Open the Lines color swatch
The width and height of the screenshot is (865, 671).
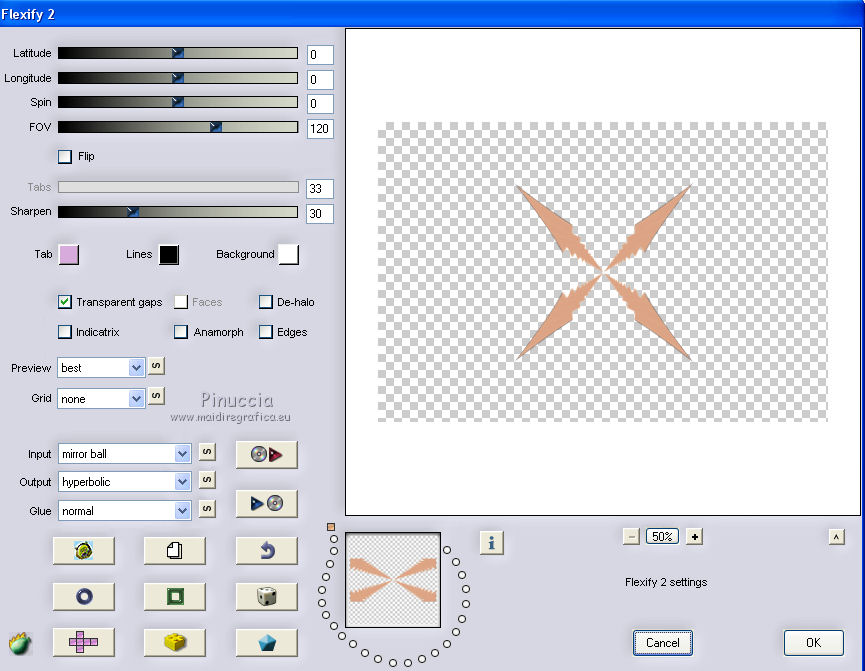(x=169, y=254)
